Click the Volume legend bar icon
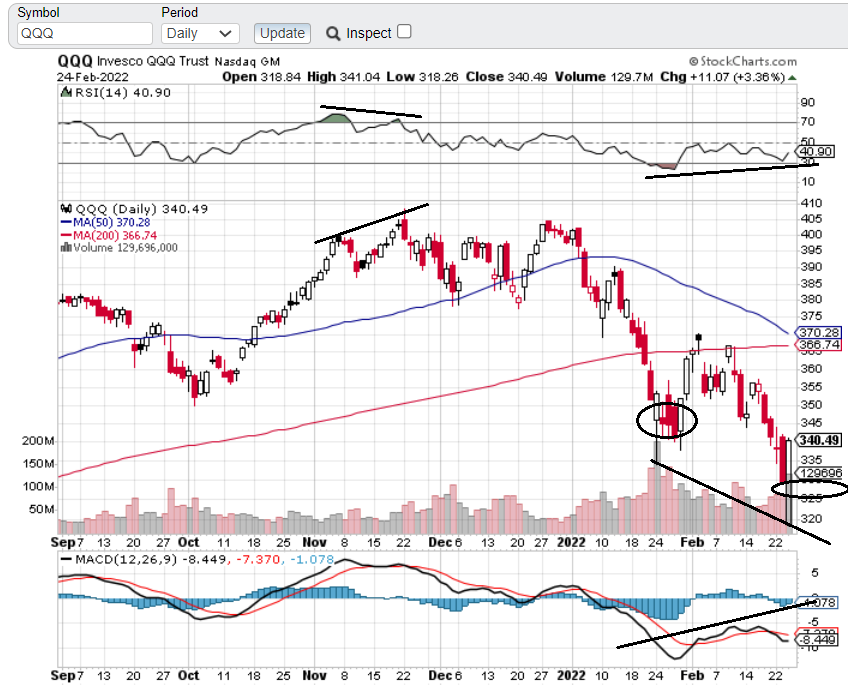The width and height of the screenshot is (848, 688). coord(67,248)
